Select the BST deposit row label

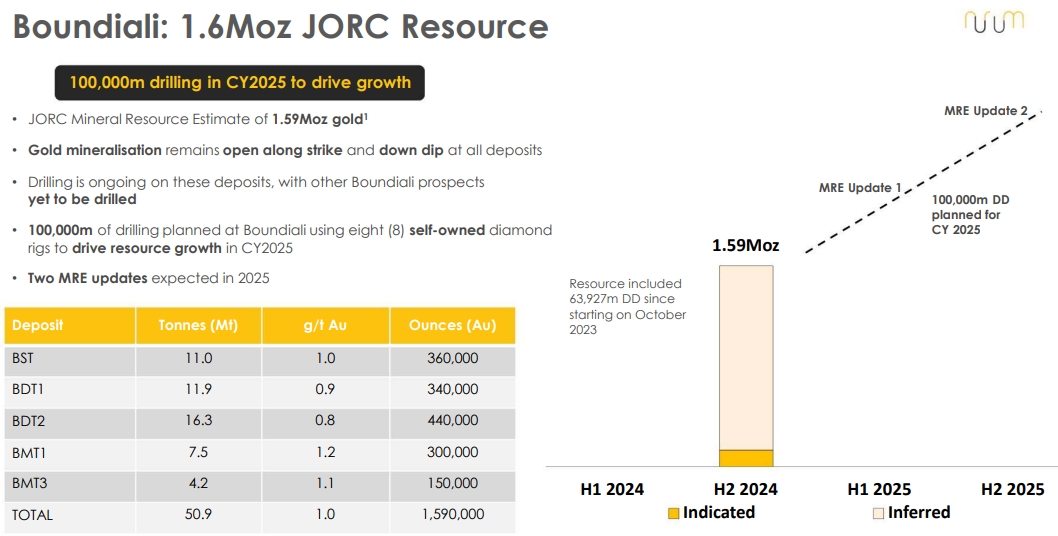[23, 358]
